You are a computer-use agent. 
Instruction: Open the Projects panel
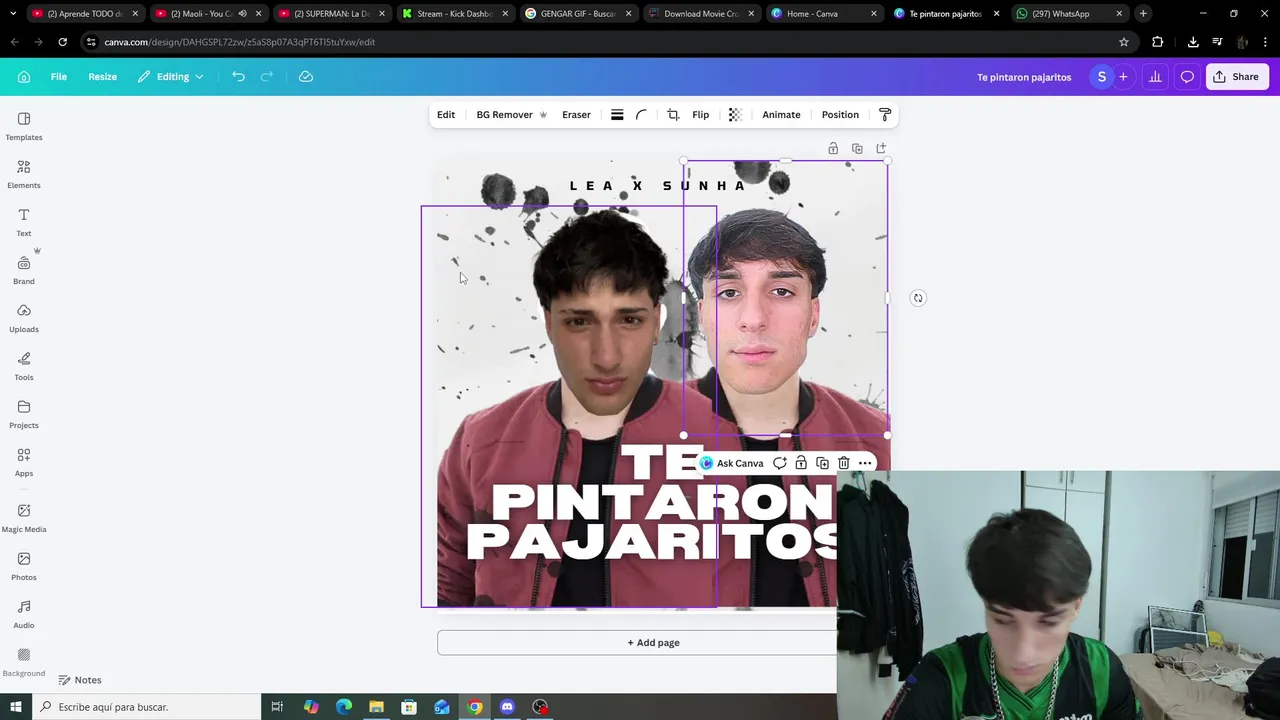point(24,414)
